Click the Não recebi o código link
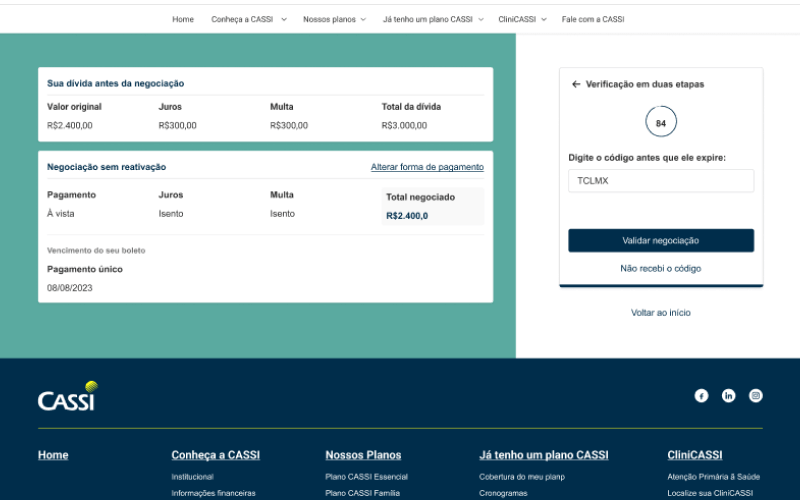Screen dimensions: 800x500 tap(661, 268)
